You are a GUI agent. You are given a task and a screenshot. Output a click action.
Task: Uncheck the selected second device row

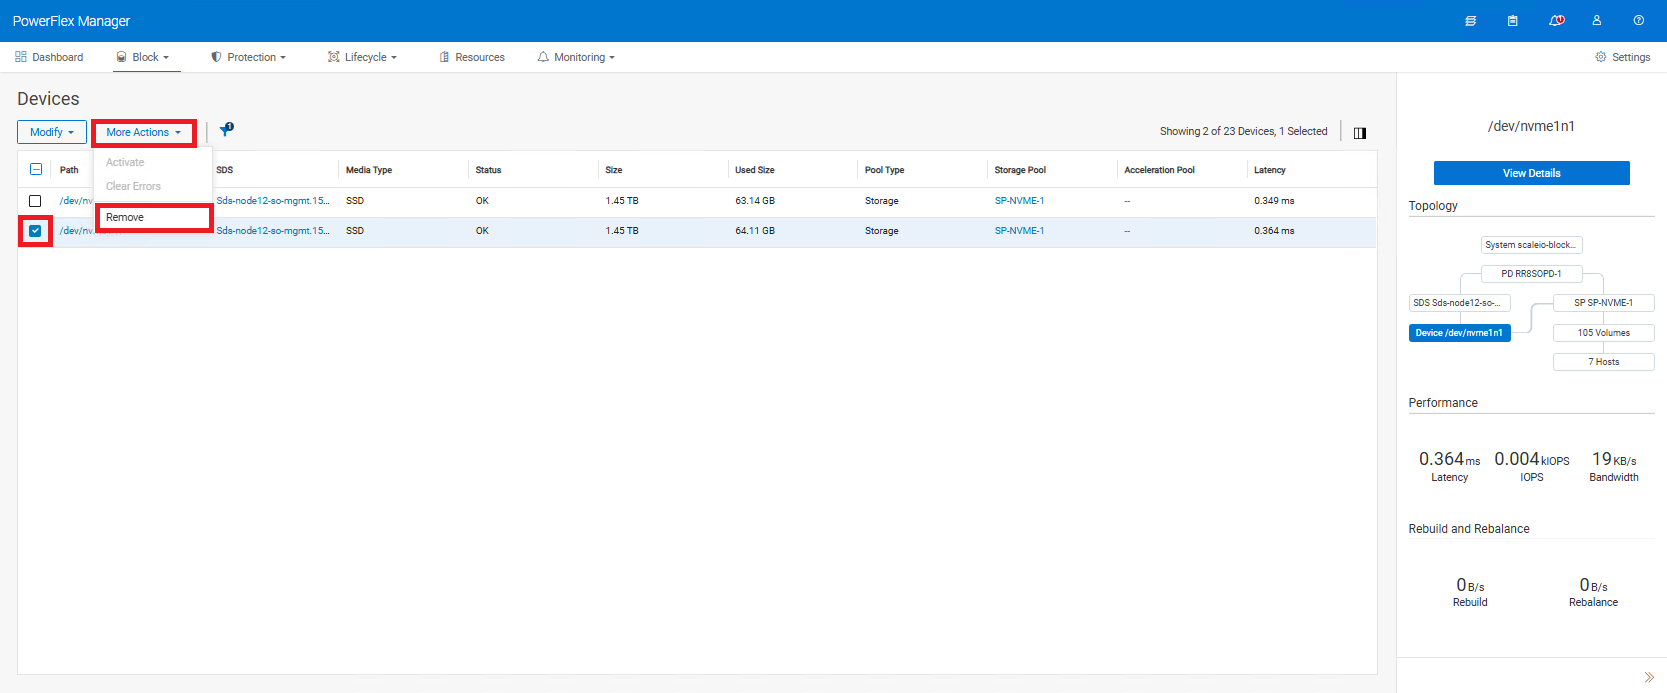35,231
